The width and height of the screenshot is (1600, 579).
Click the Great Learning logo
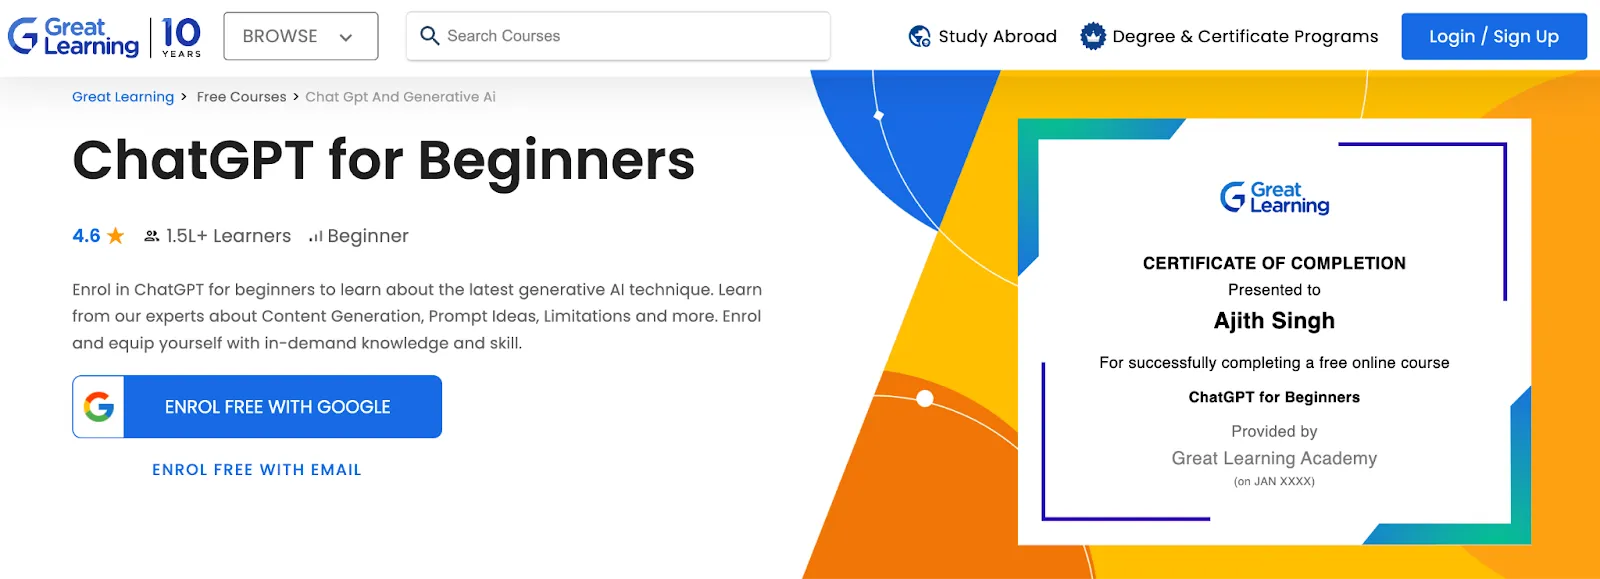click(x=74, y=37)
